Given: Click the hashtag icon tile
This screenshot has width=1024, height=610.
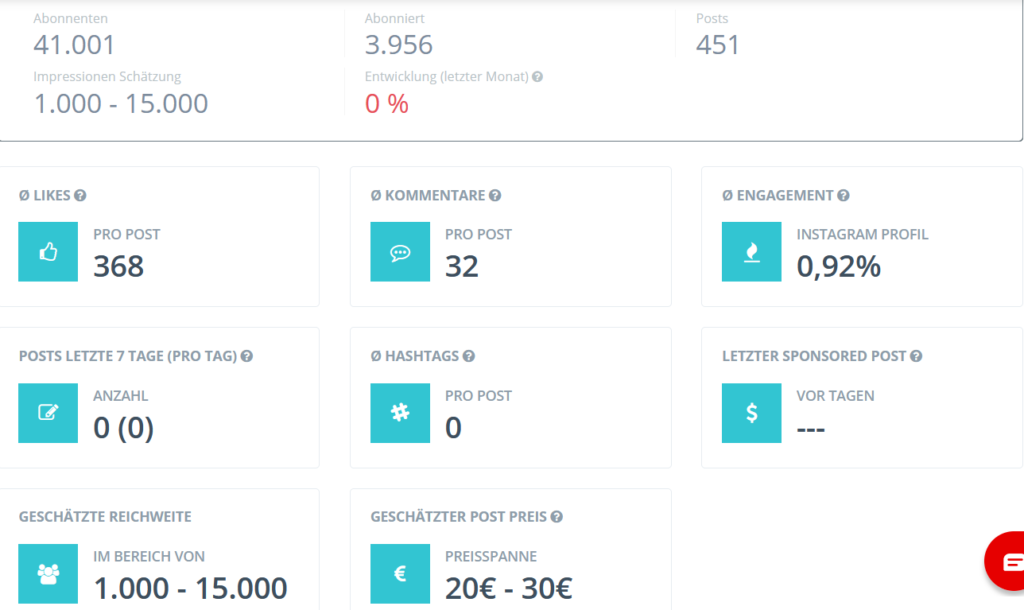Looking at the screenshot, I should (400, 413).
